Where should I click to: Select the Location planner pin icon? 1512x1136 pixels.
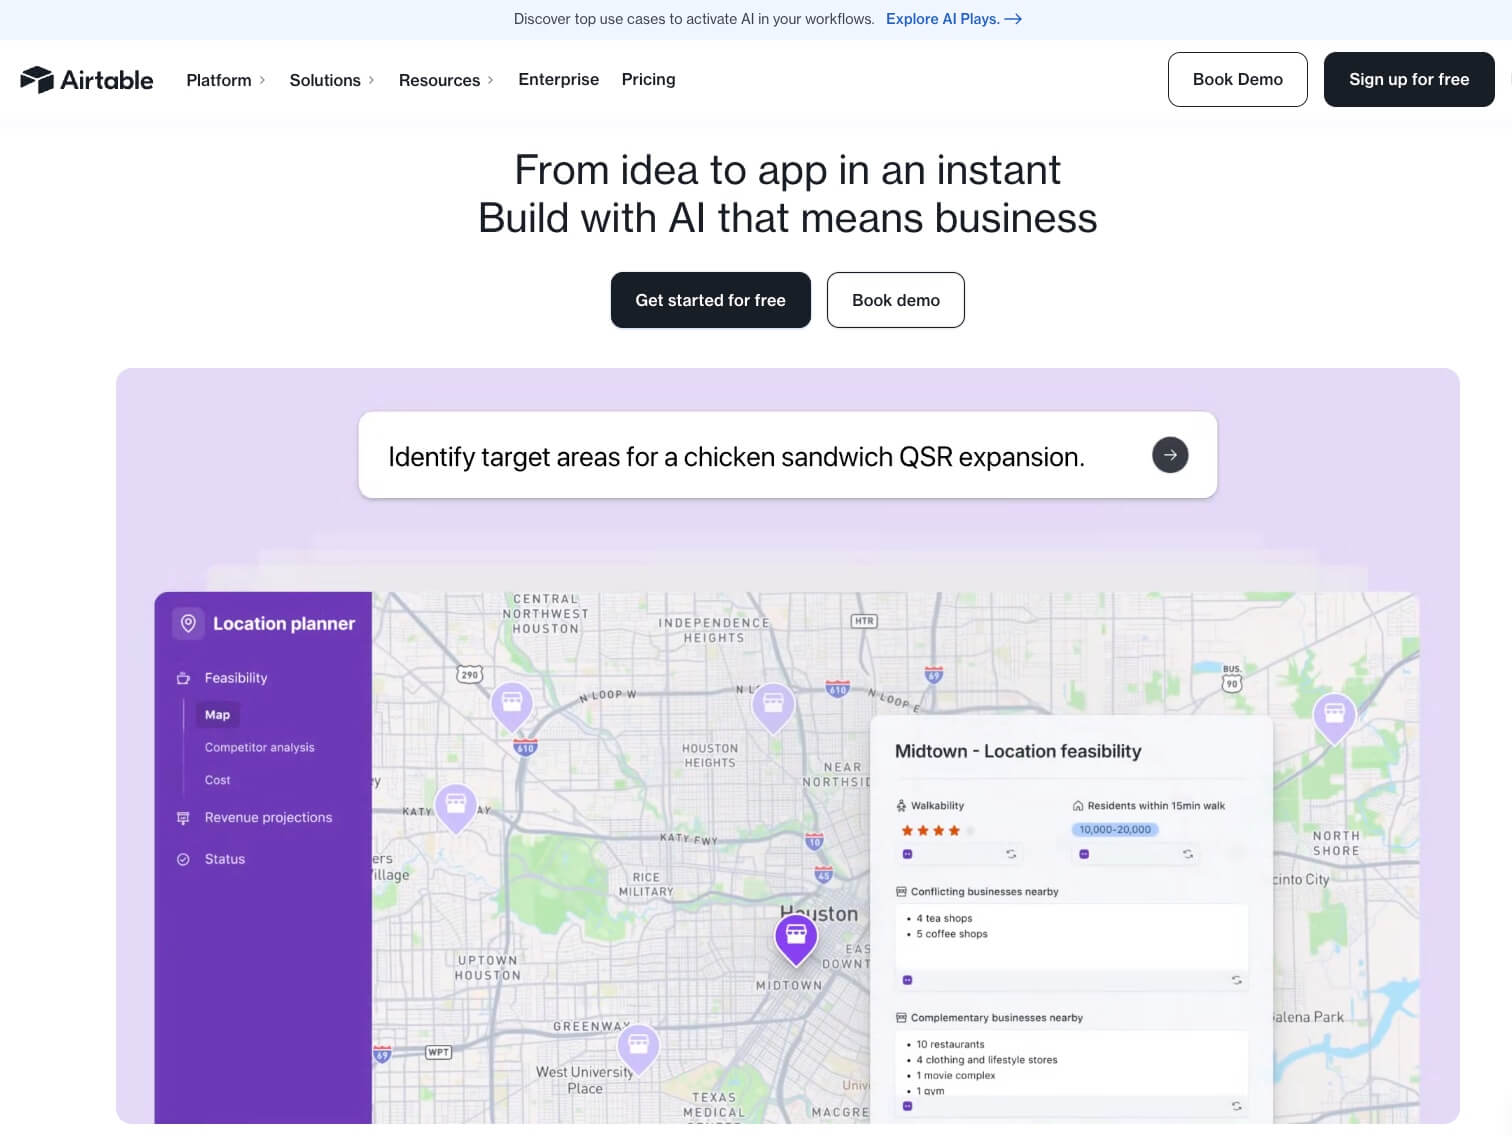click(186, 622)
